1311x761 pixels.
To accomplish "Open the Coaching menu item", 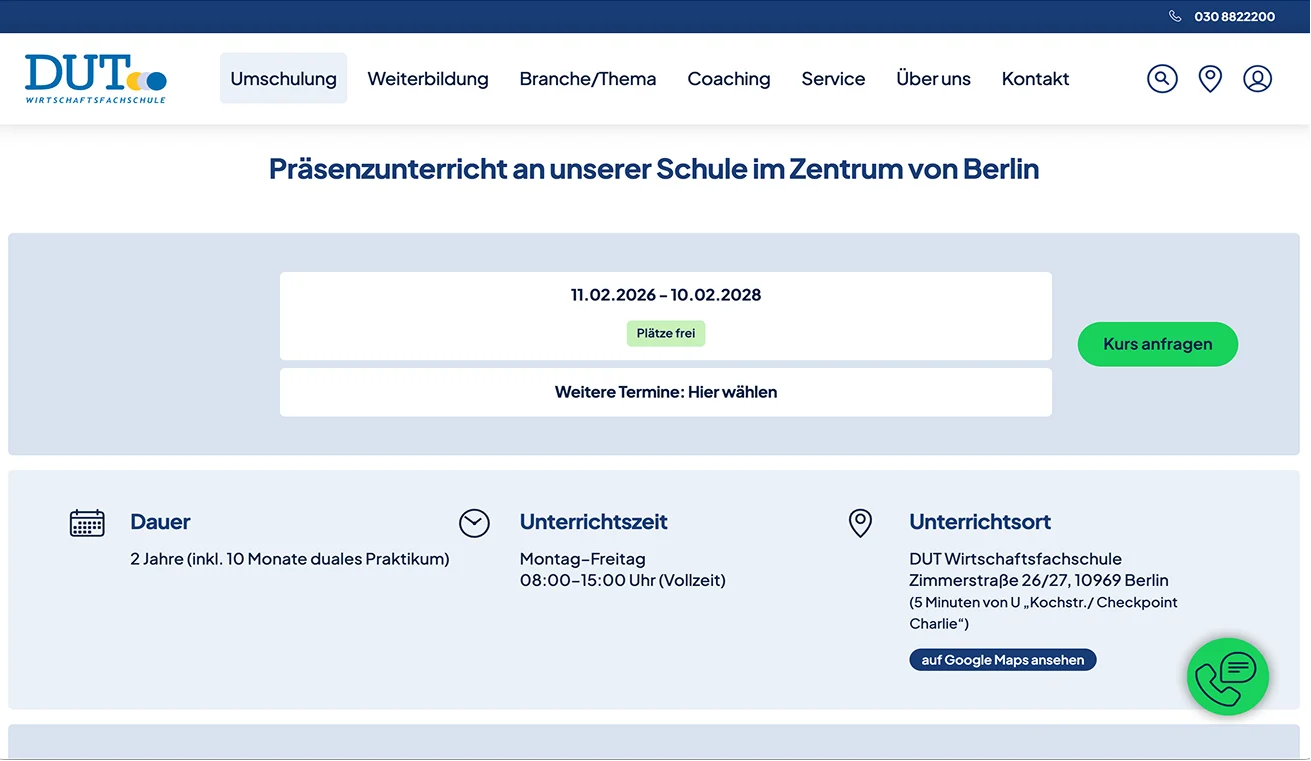I will [729, 78].
